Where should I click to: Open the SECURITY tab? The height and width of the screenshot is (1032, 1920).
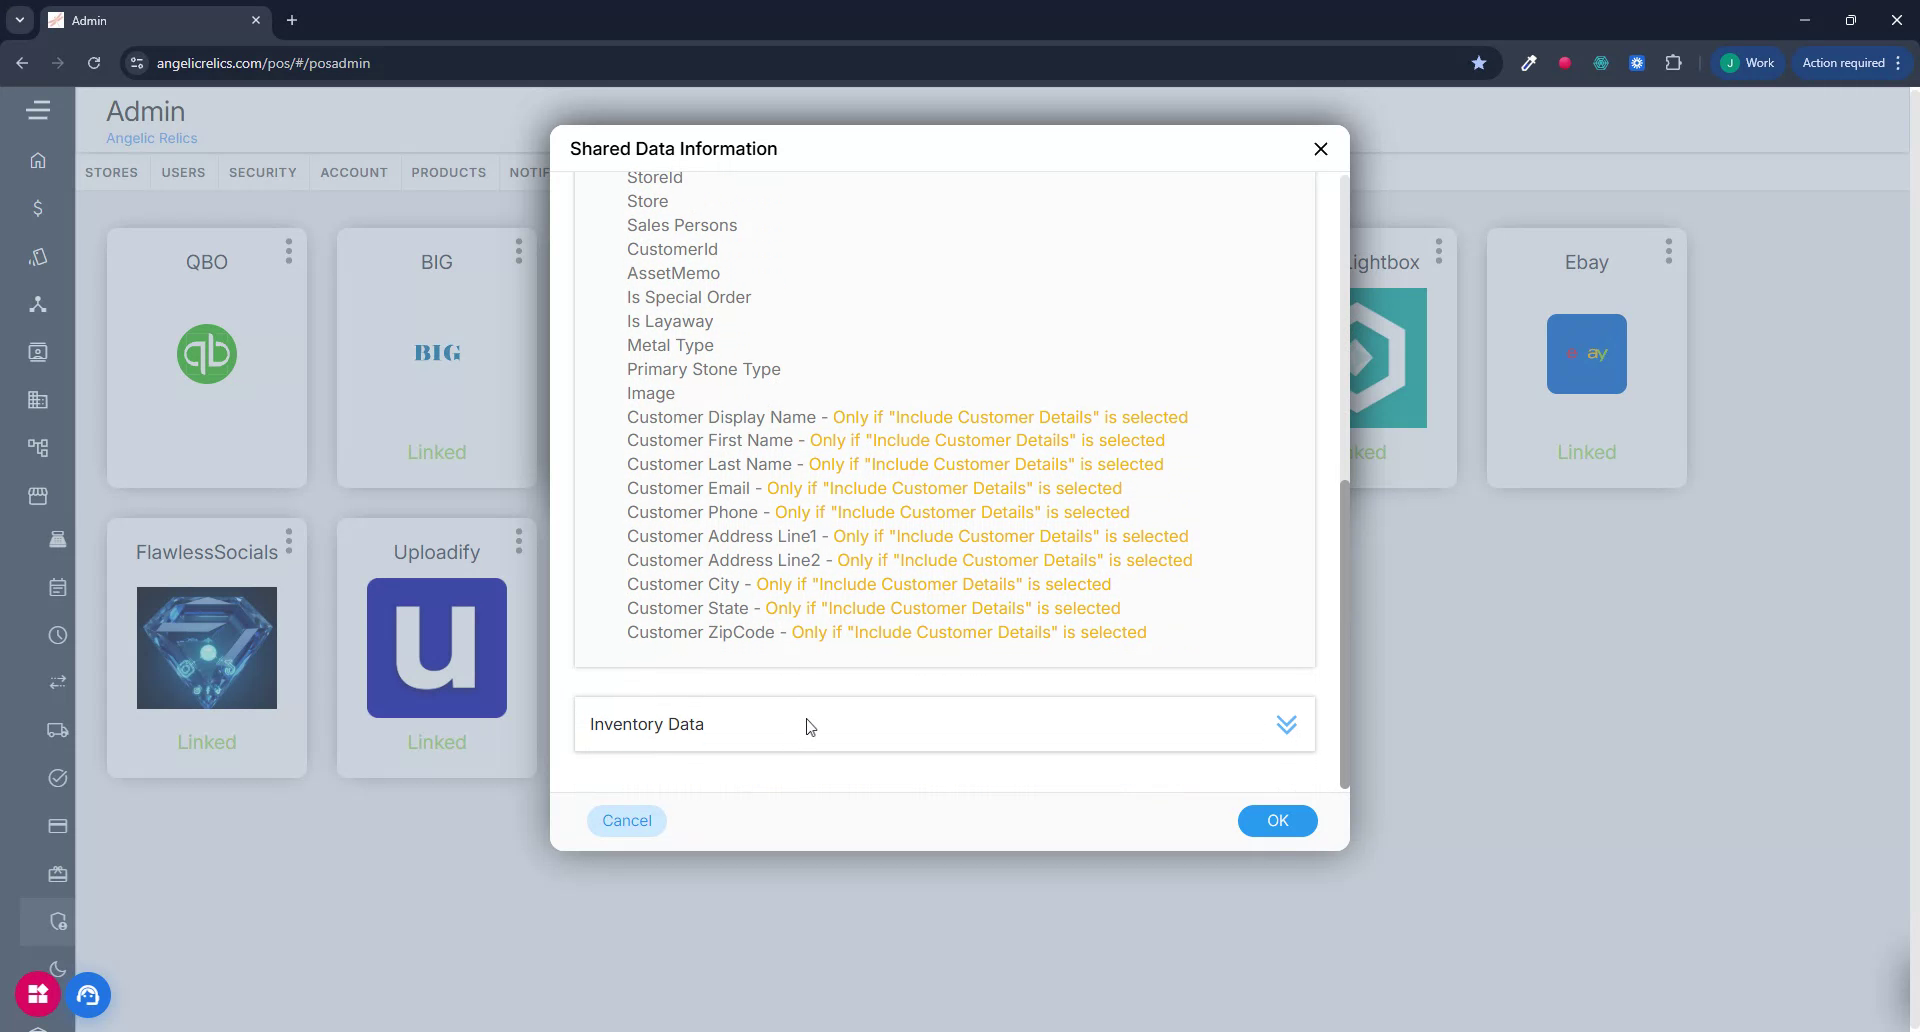[262, 172]
